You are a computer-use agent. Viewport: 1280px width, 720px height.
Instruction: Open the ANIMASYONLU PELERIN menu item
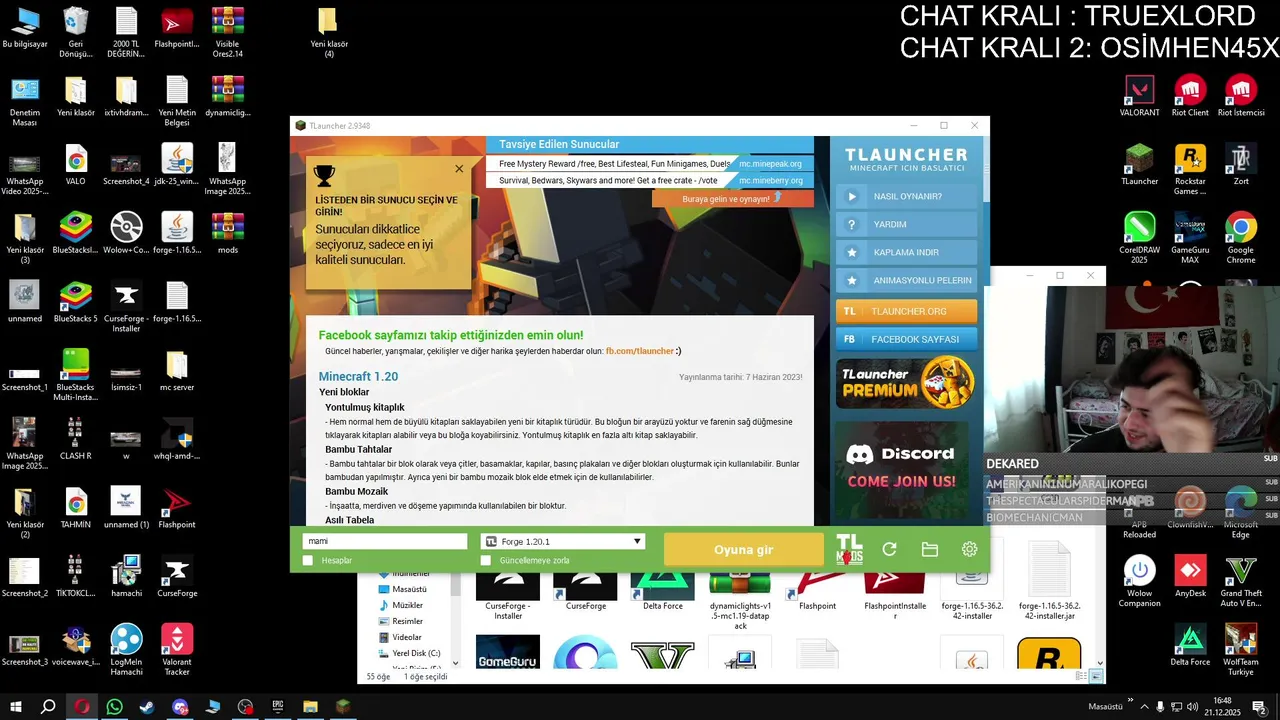pos(906,281)
